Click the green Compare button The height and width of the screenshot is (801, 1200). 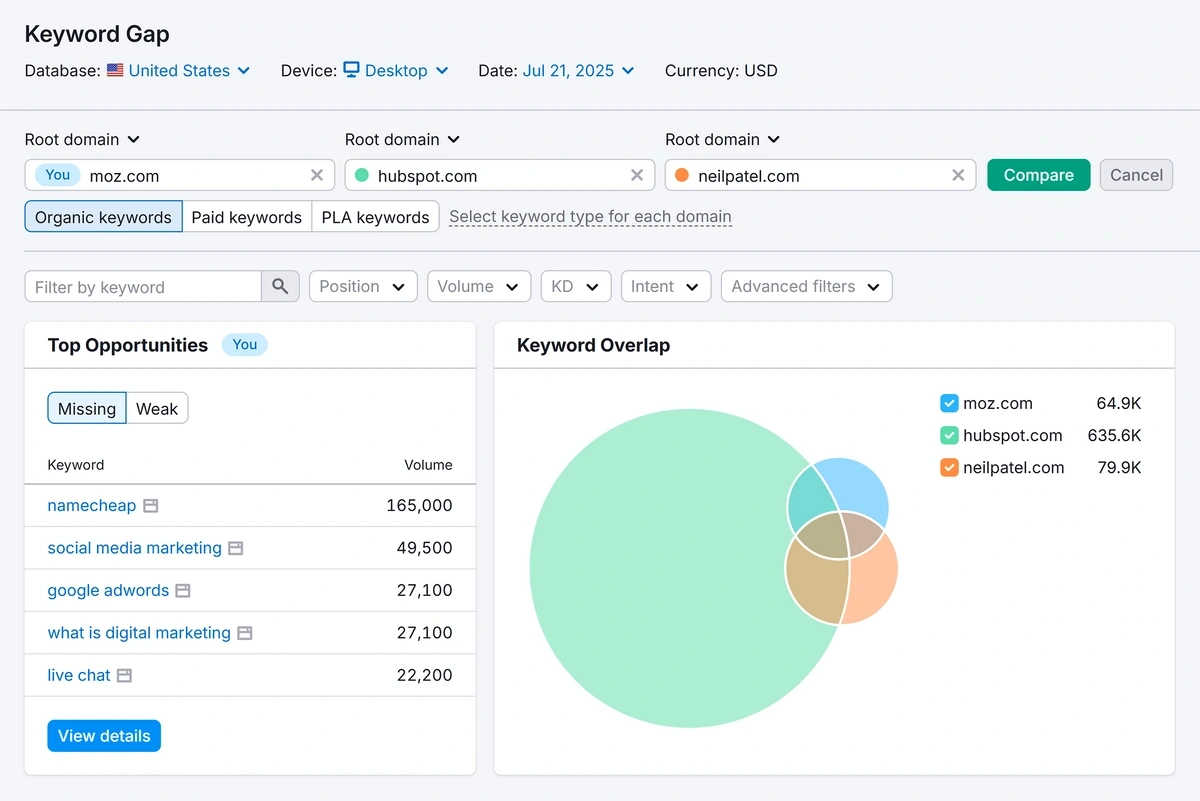(x=1039, y=175)
